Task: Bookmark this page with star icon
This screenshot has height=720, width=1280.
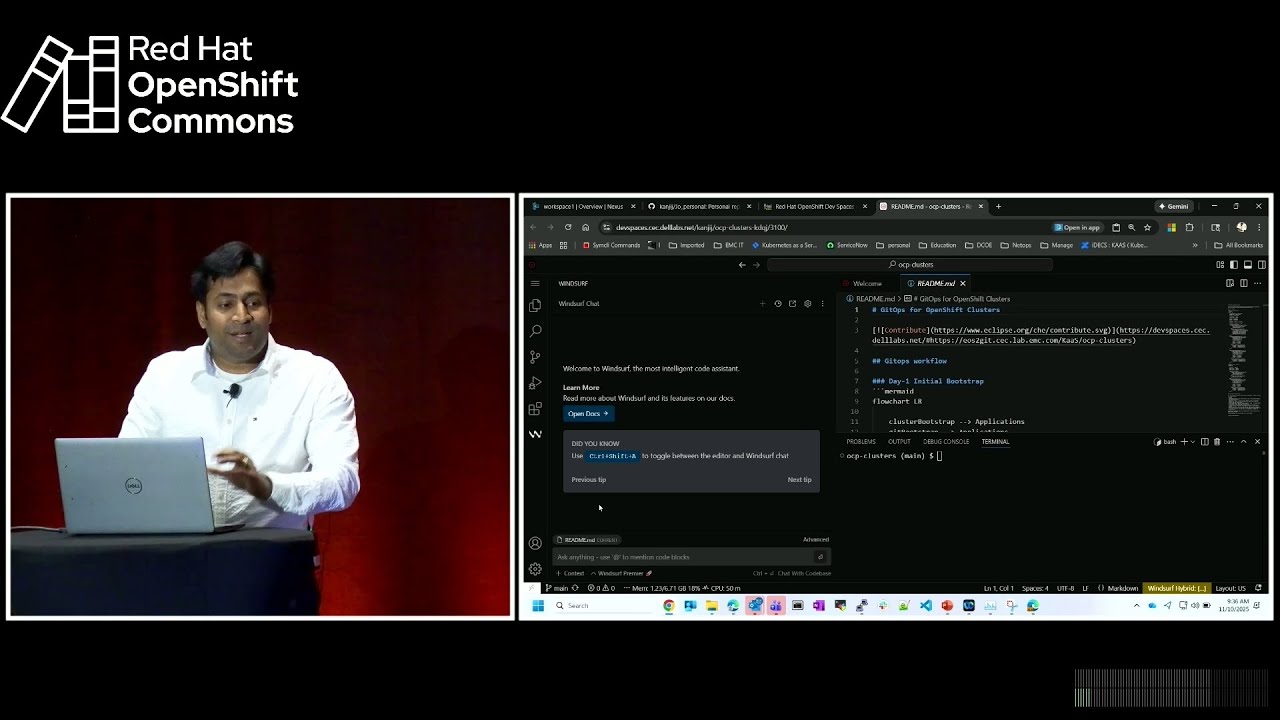Action: (x=1147, y=227)
